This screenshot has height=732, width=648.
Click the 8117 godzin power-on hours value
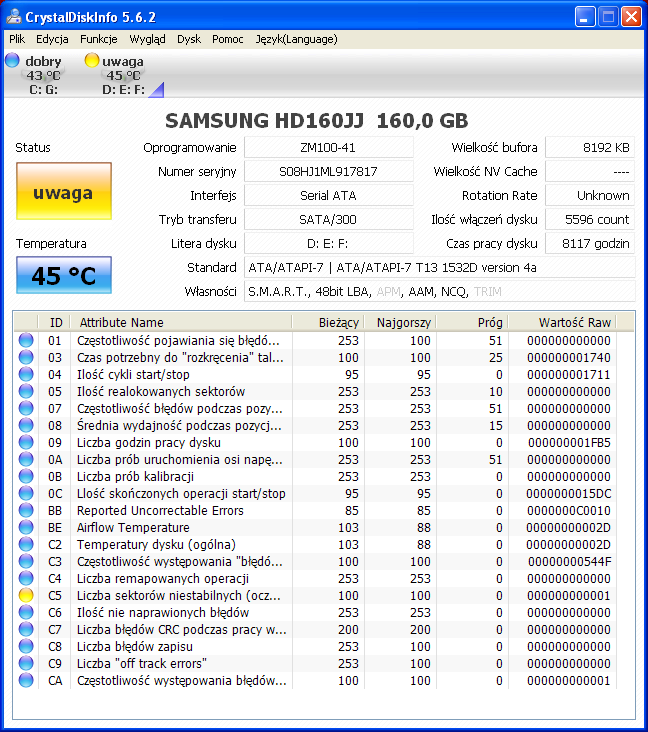[590, 243]
